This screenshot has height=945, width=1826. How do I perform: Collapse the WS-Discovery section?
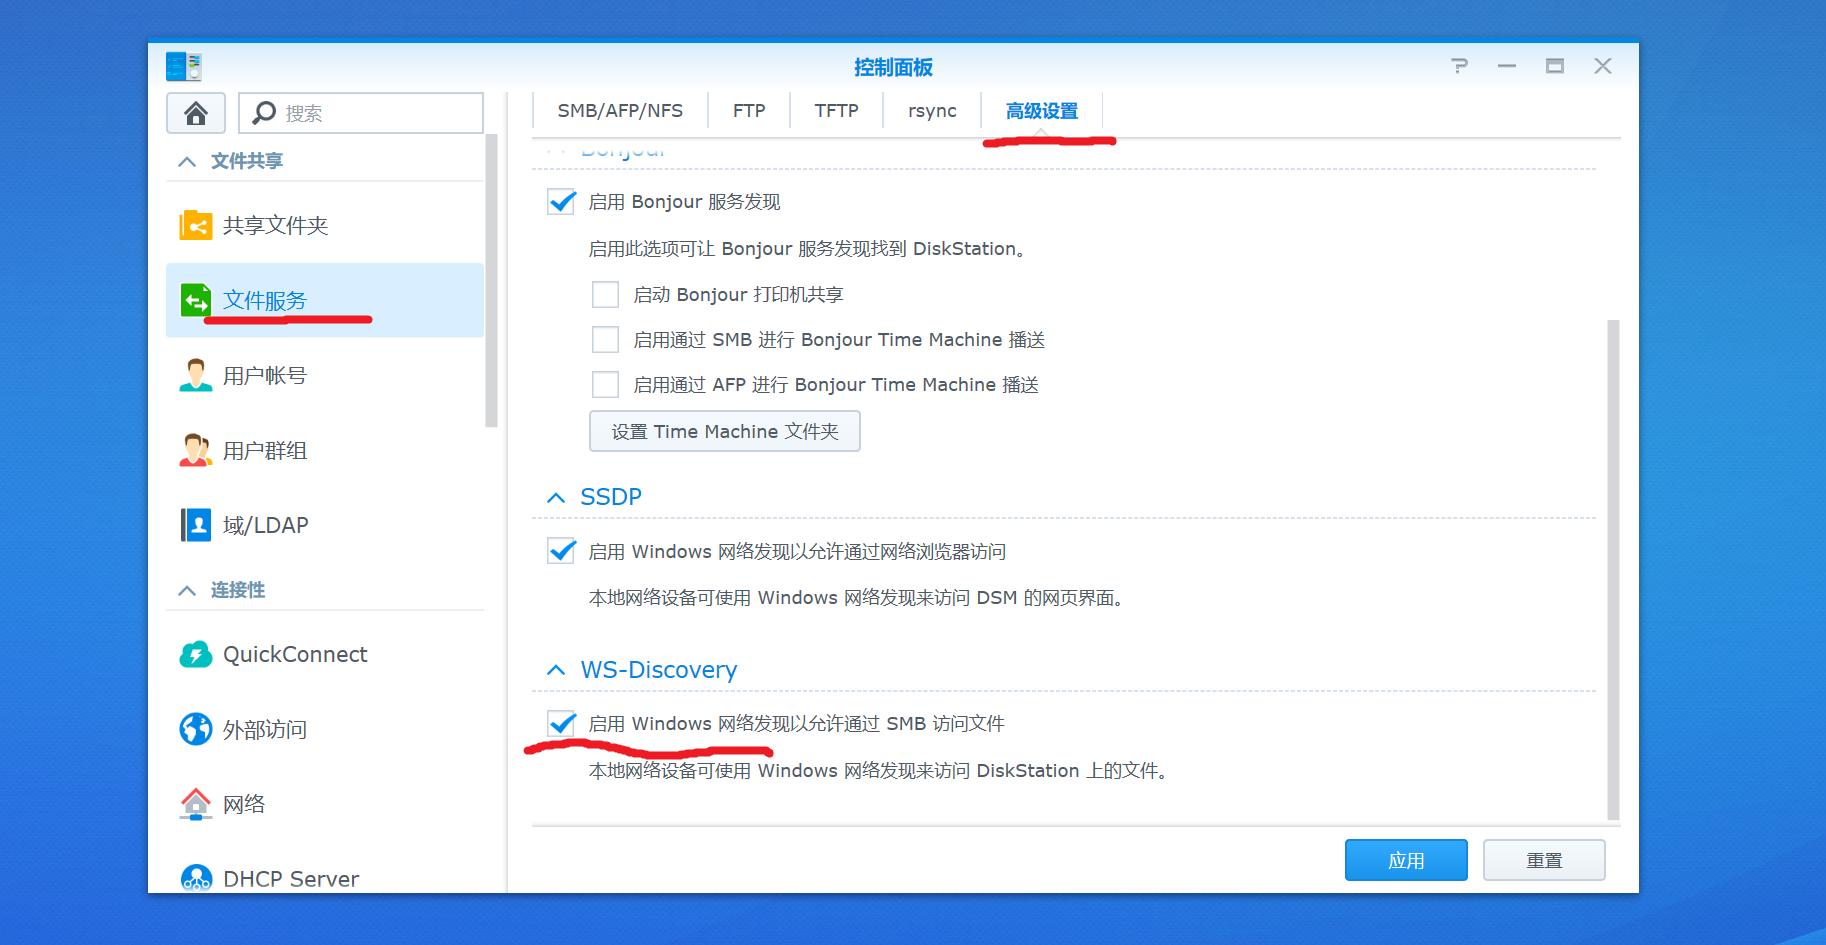pos(557,669)
